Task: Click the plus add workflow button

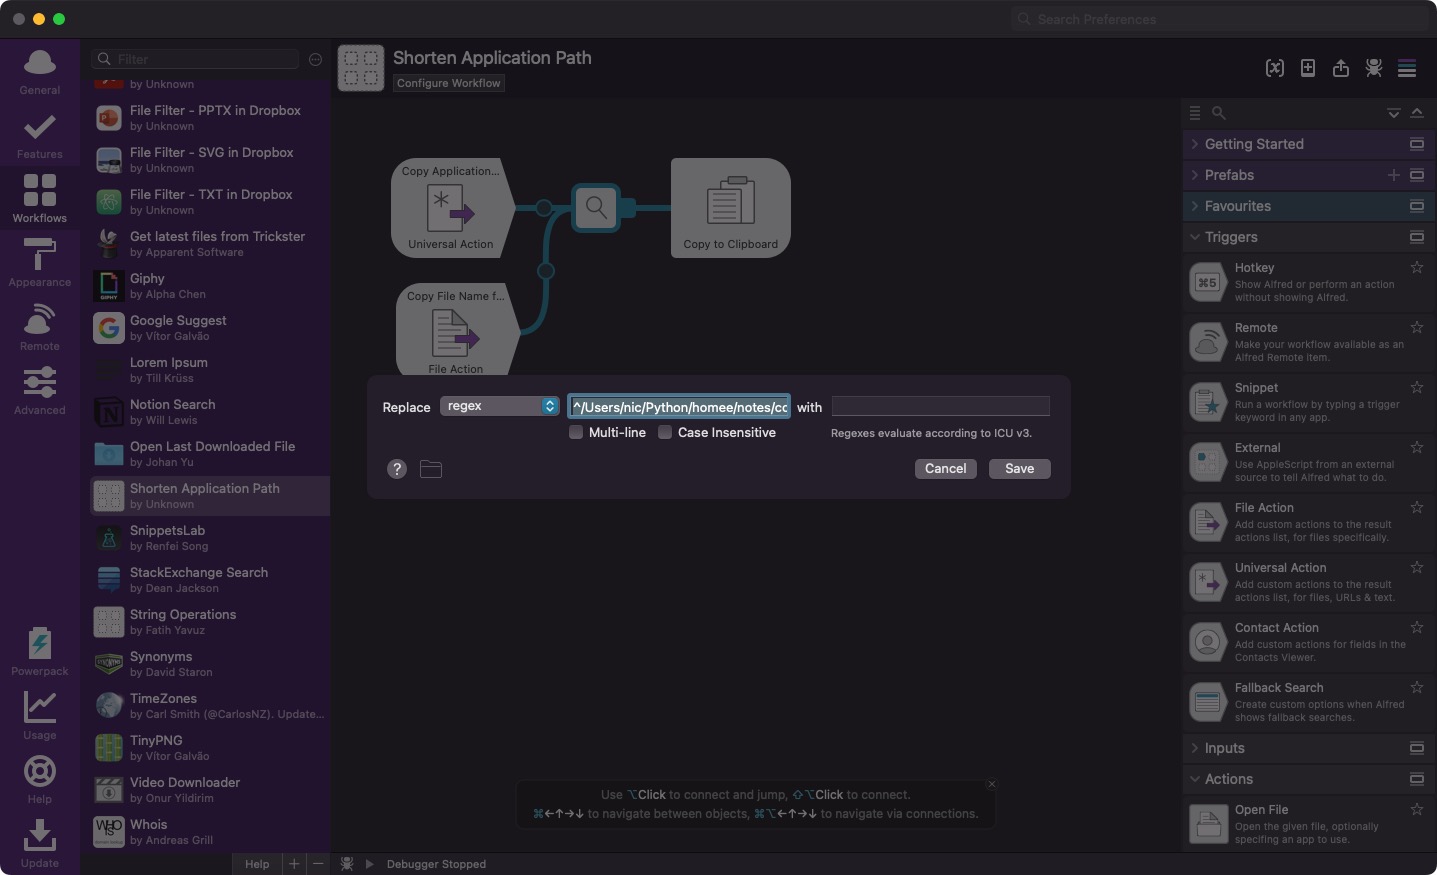Action: tap(294, 864)
